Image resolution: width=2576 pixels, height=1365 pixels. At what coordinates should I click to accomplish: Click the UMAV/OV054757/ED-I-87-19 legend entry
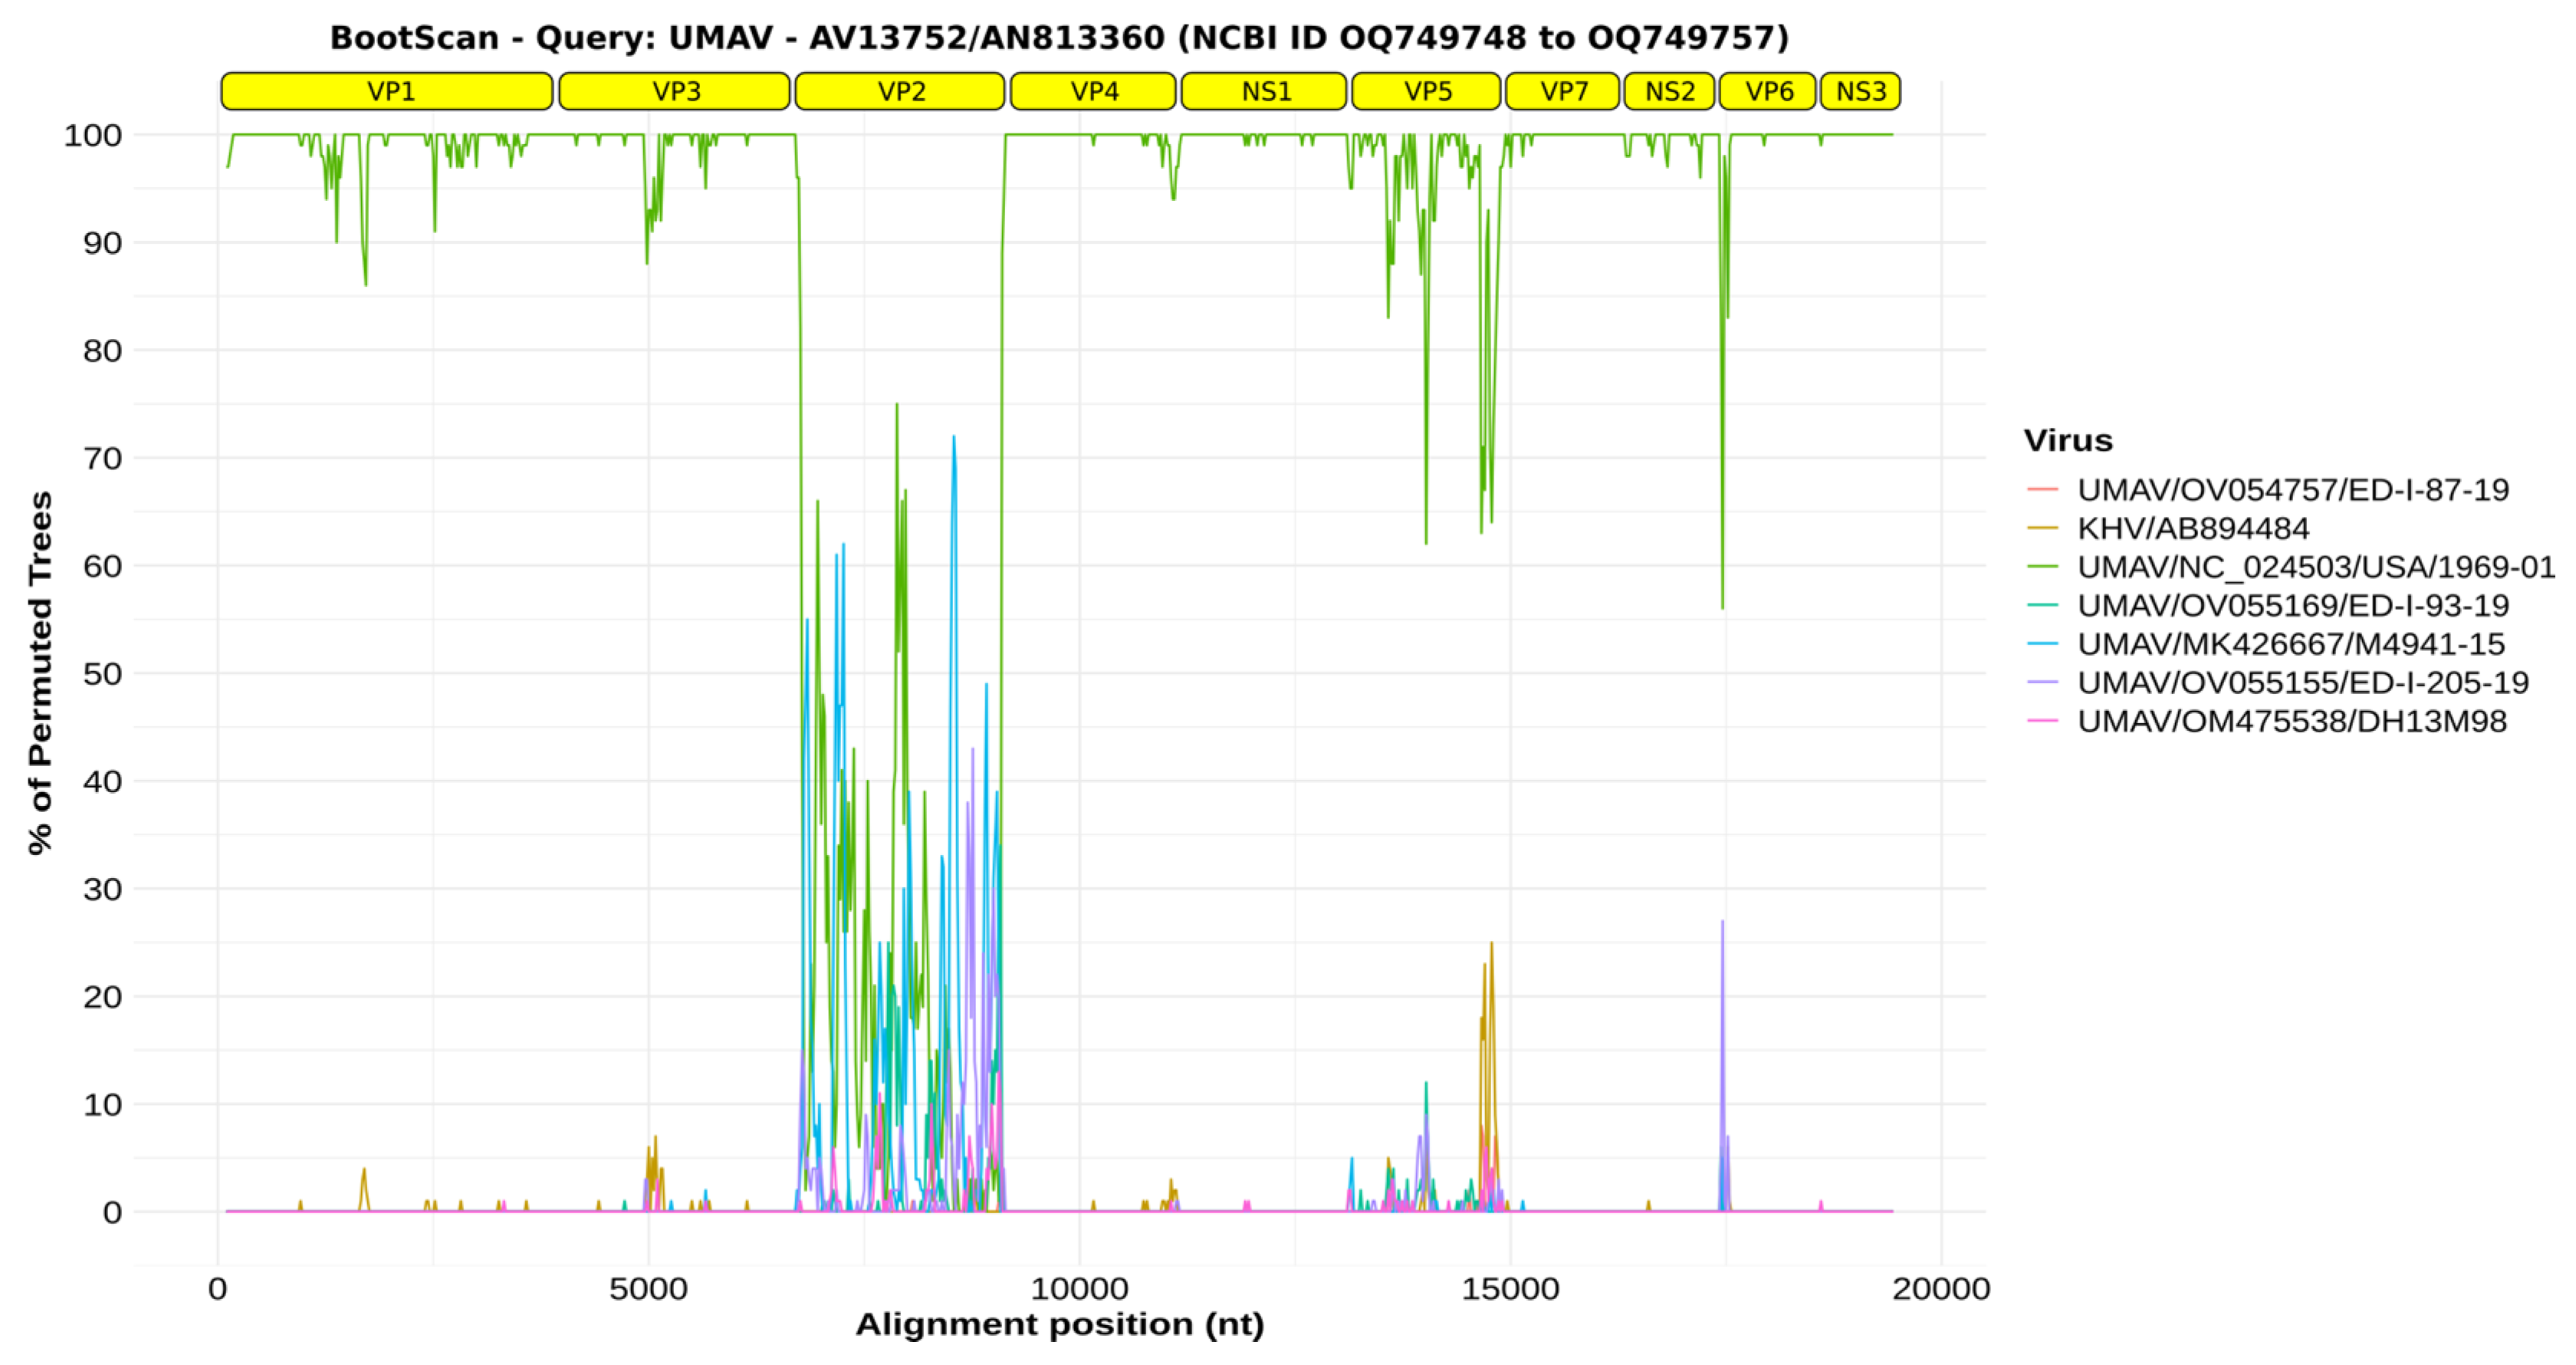pyautogui.click(x=2292, y=490)
